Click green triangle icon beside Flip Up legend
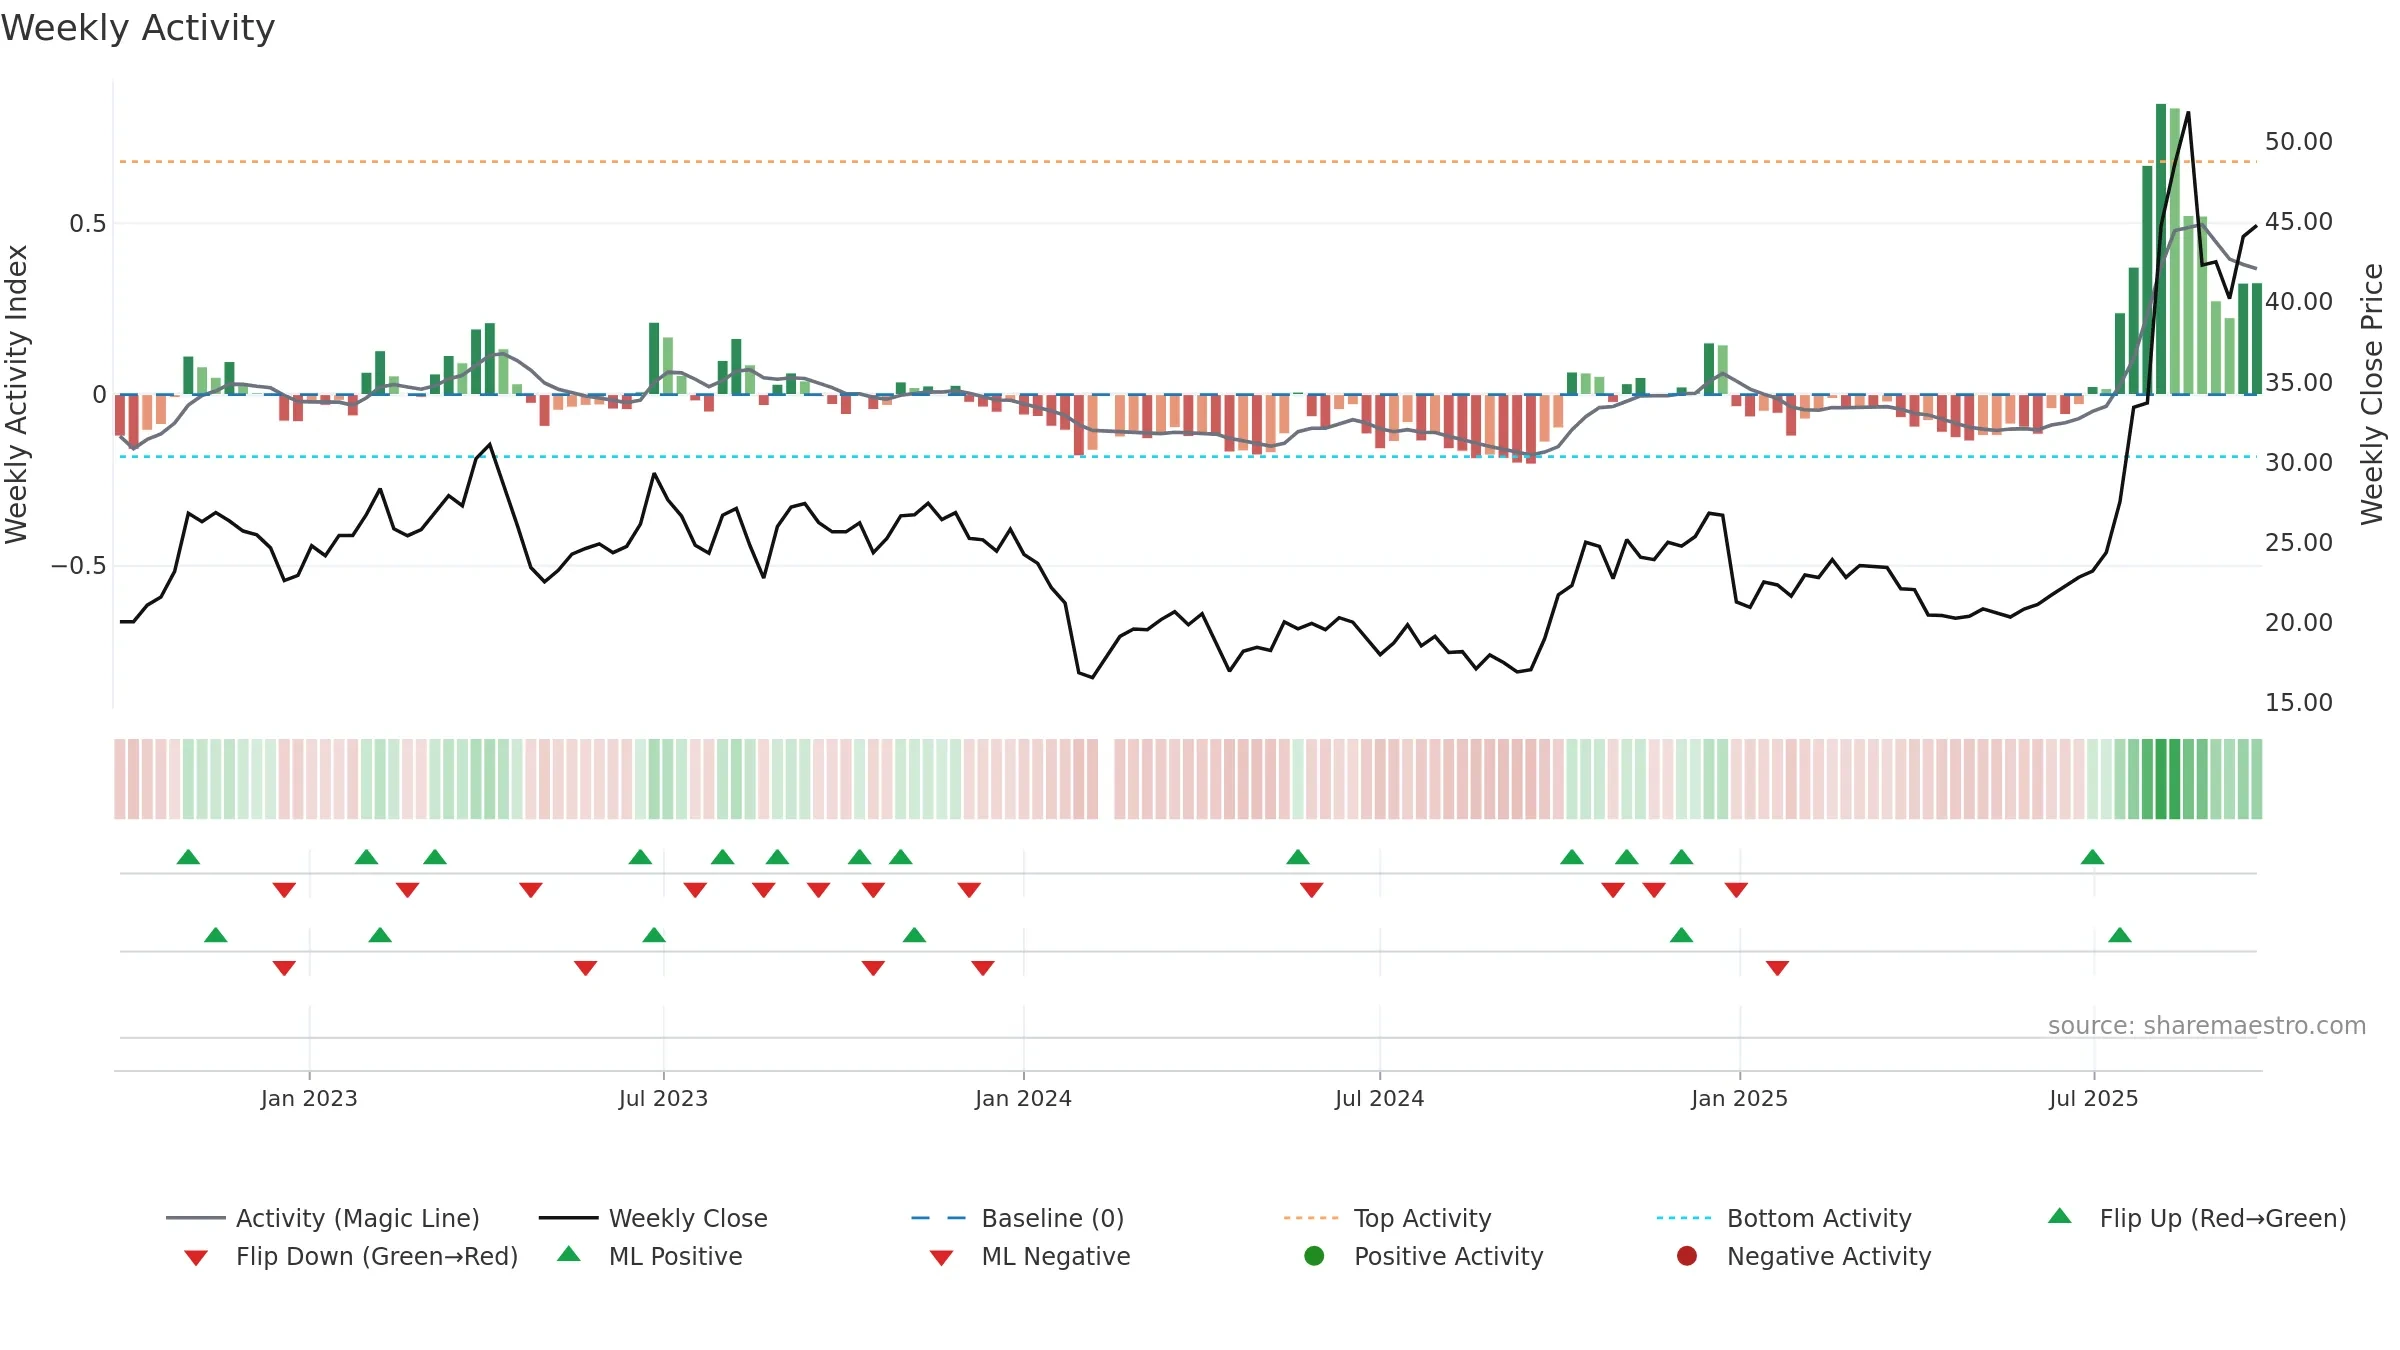 click(x=2060, y=1216)
